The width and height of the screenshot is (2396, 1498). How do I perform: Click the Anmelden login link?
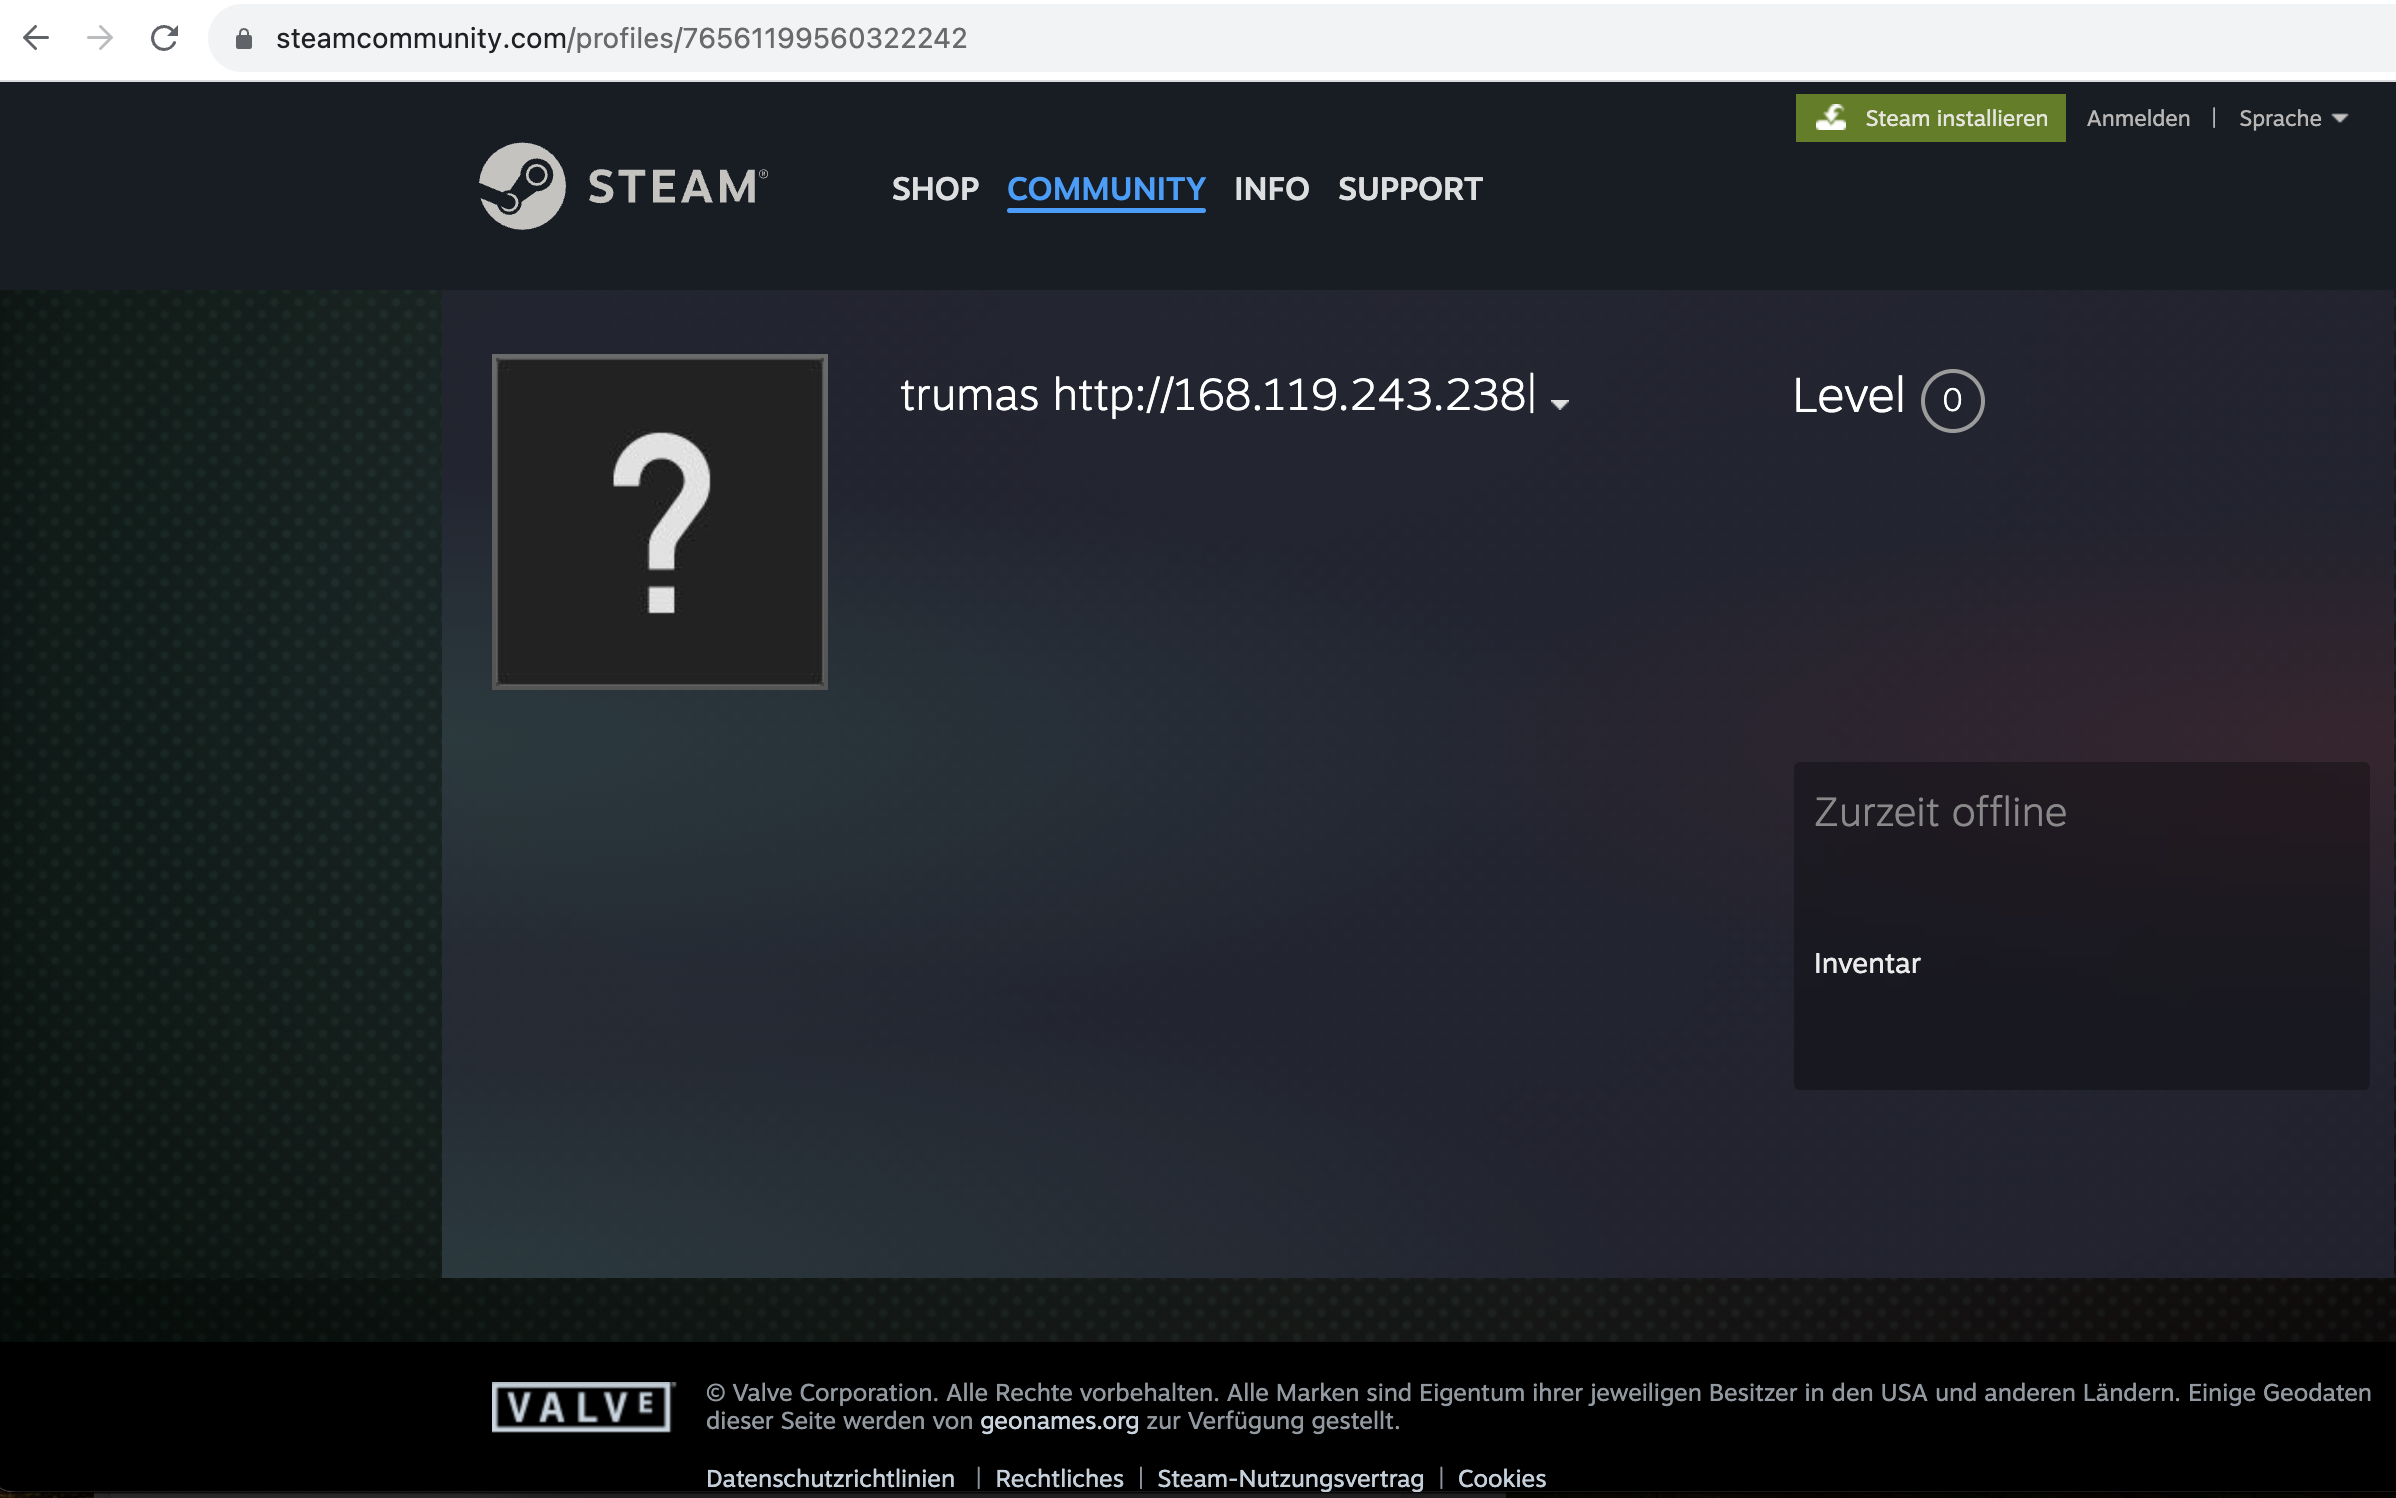coord(2138,118)
